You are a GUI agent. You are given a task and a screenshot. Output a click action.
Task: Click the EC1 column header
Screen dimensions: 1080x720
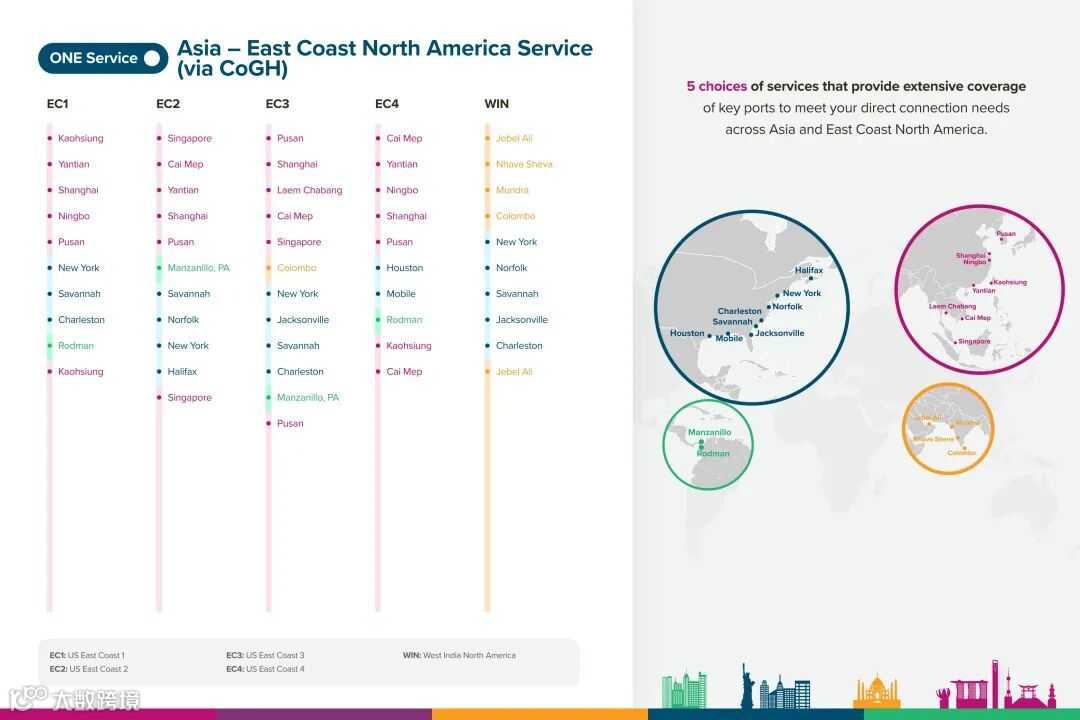(x=57, y=104)
